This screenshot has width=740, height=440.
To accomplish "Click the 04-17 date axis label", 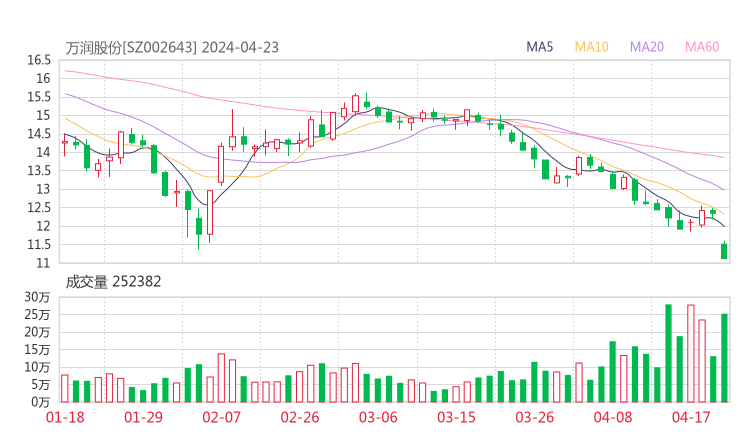I will click(x=691, y=417).
